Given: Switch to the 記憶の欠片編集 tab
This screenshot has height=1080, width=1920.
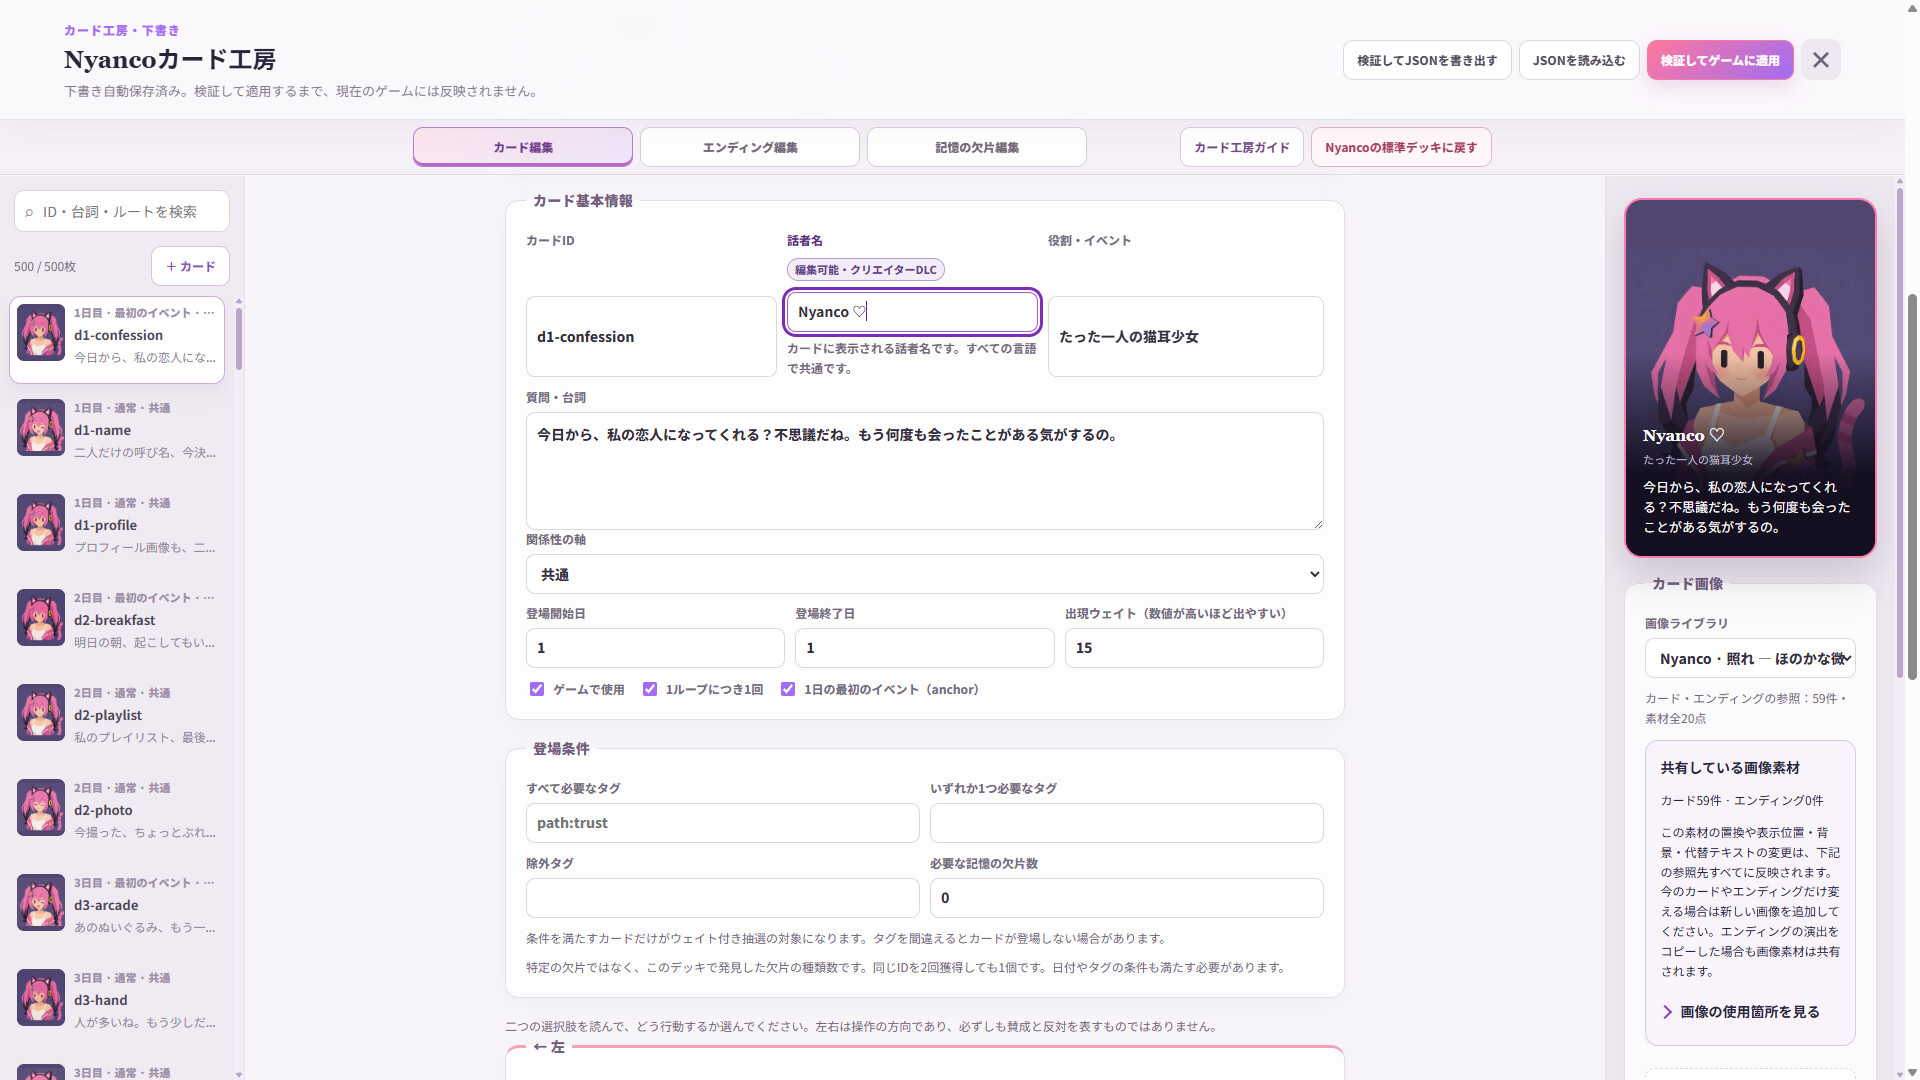Looking at the screenshot, I should (x=977, y=147).
